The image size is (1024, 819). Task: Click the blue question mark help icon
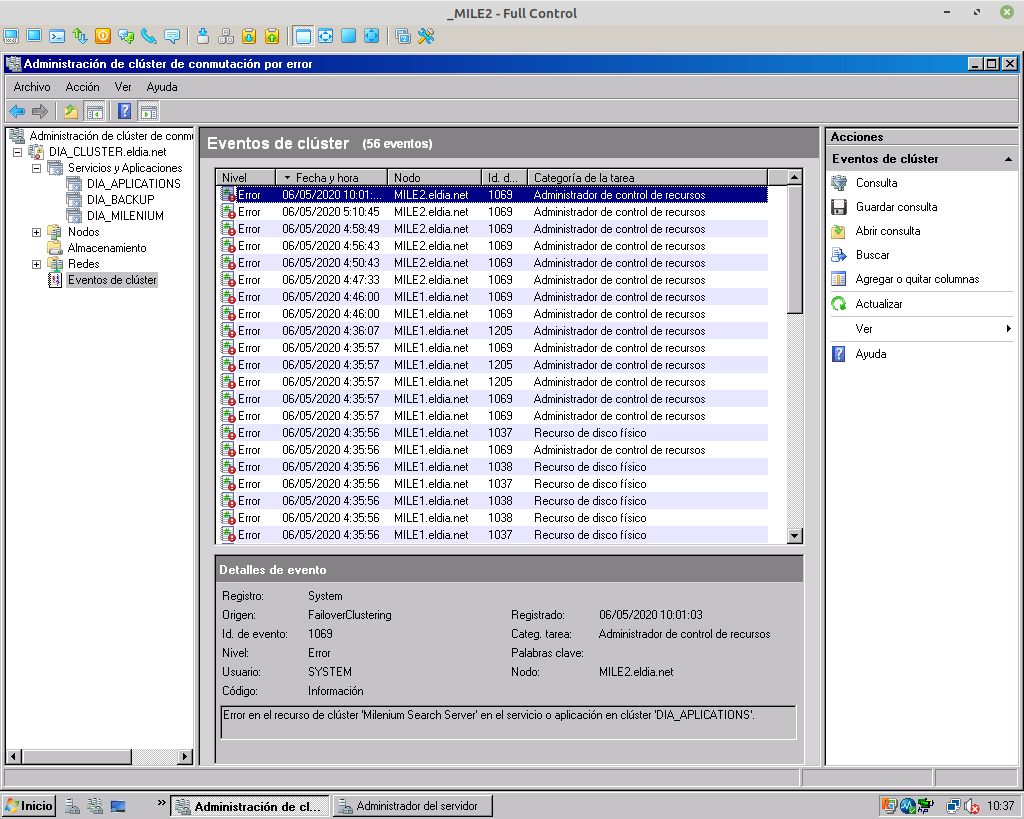coord(125,111)
